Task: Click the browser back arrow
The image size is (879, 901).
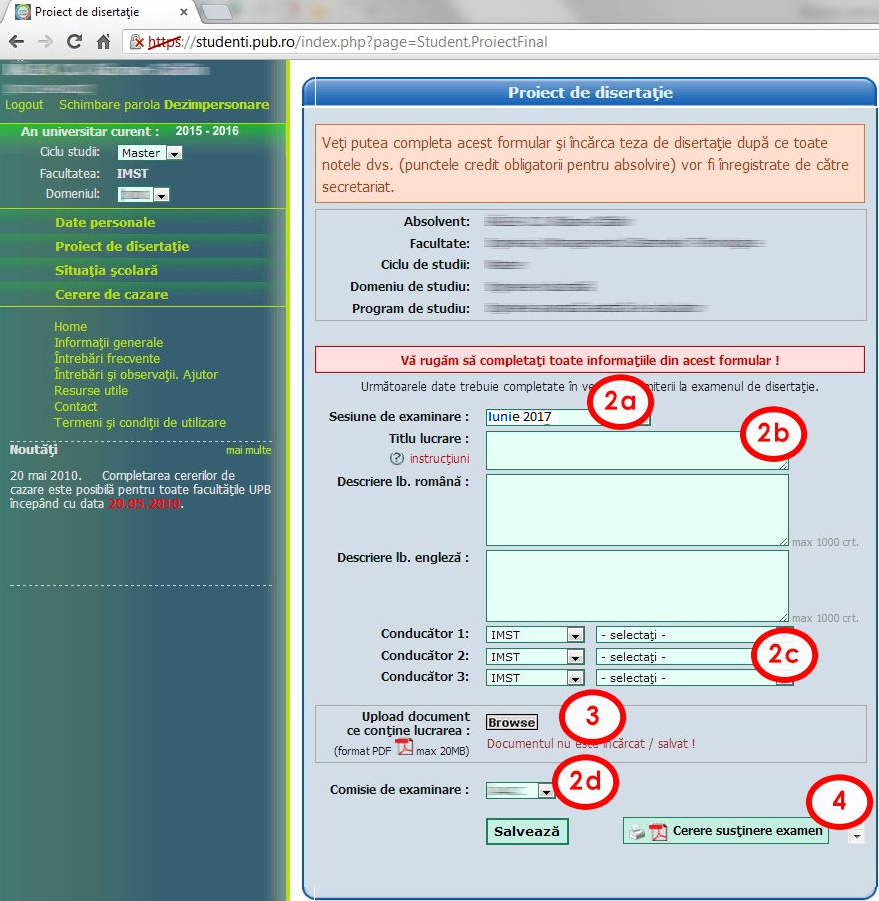Action: (x=17, y=42)
